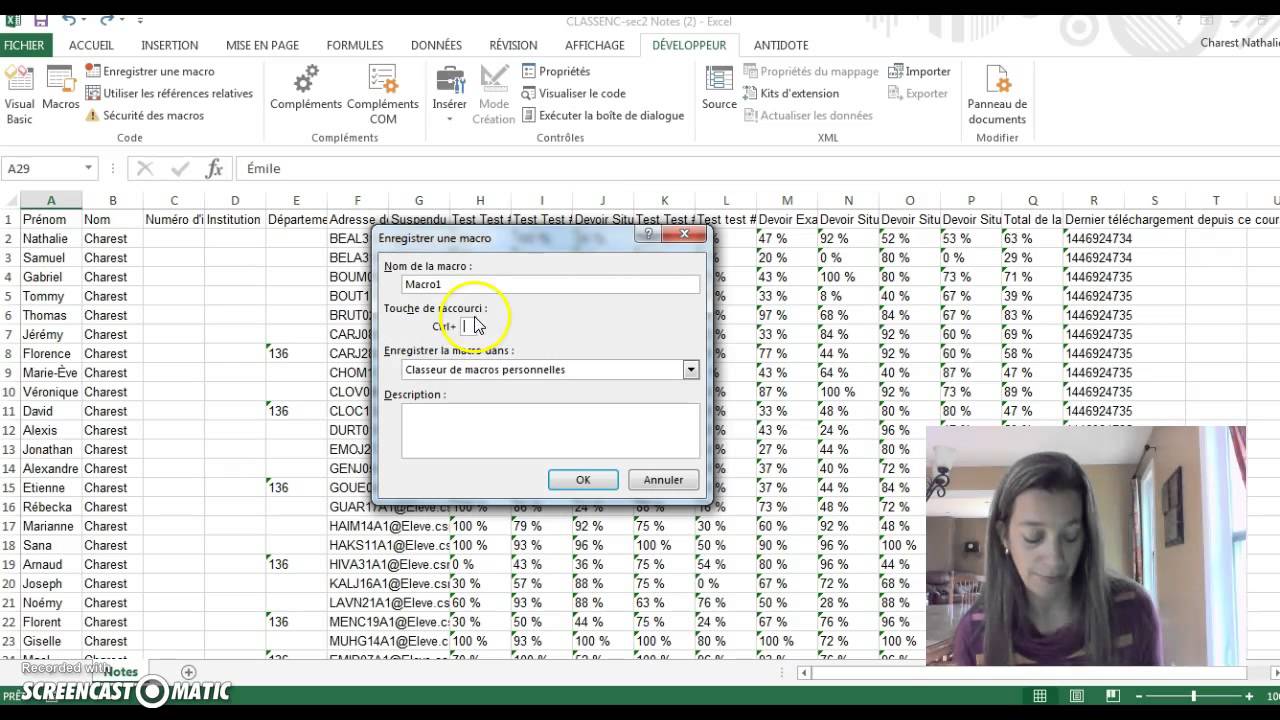Click the macro Description text box
Screen dimensions: 1280x720
551,431
